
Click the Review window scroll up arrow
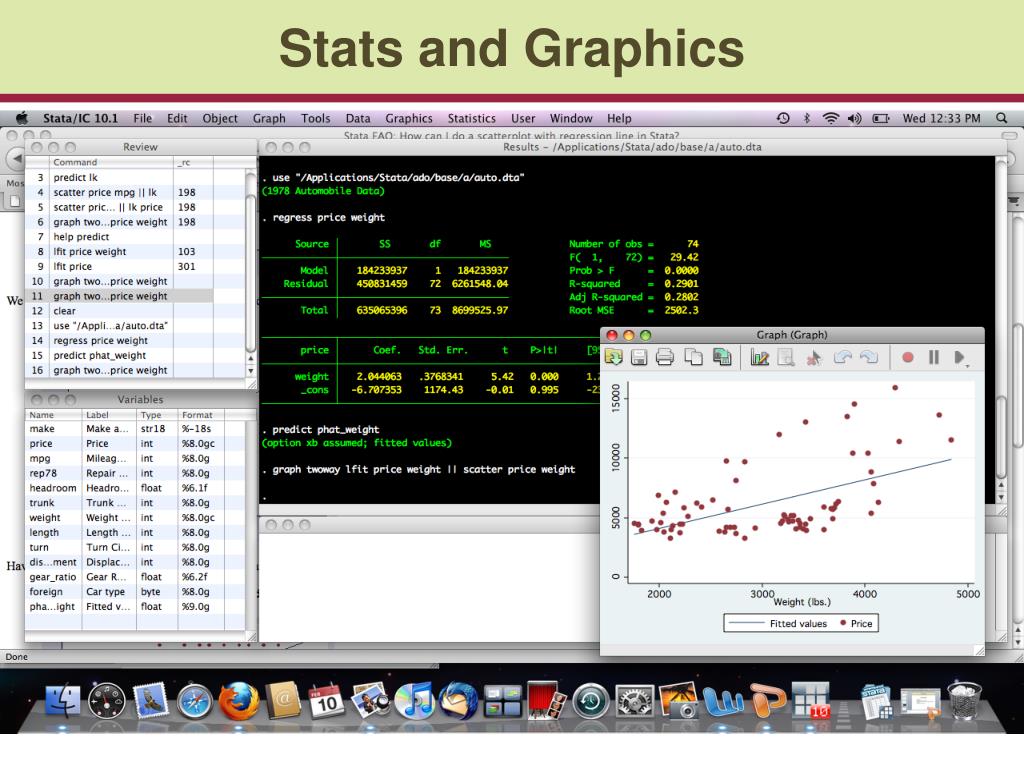coord(251,359)
